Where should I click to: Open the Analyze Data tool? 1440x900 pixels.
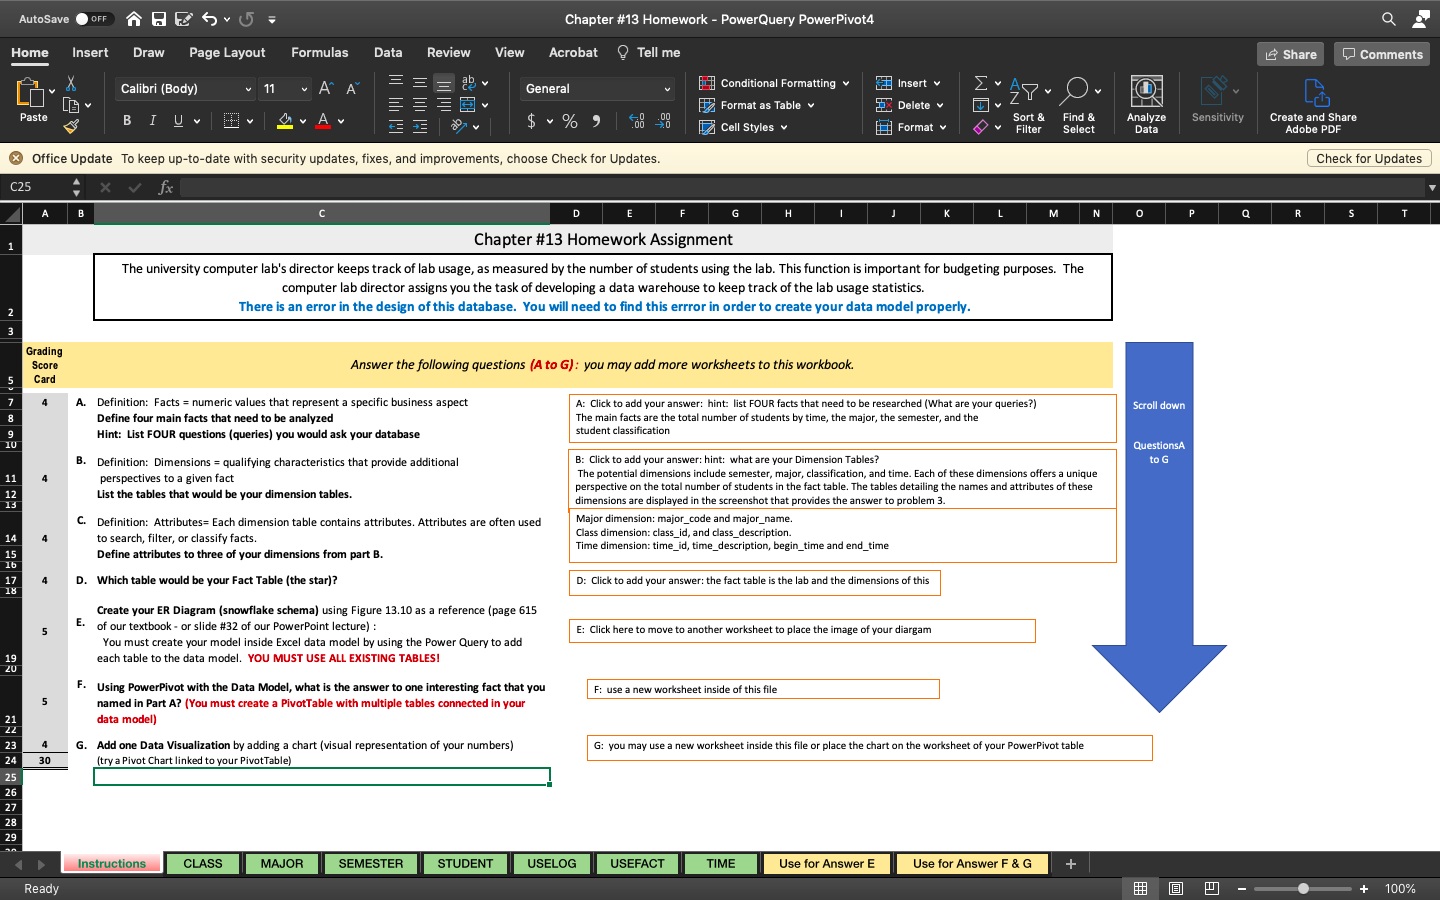point(1146,100)
